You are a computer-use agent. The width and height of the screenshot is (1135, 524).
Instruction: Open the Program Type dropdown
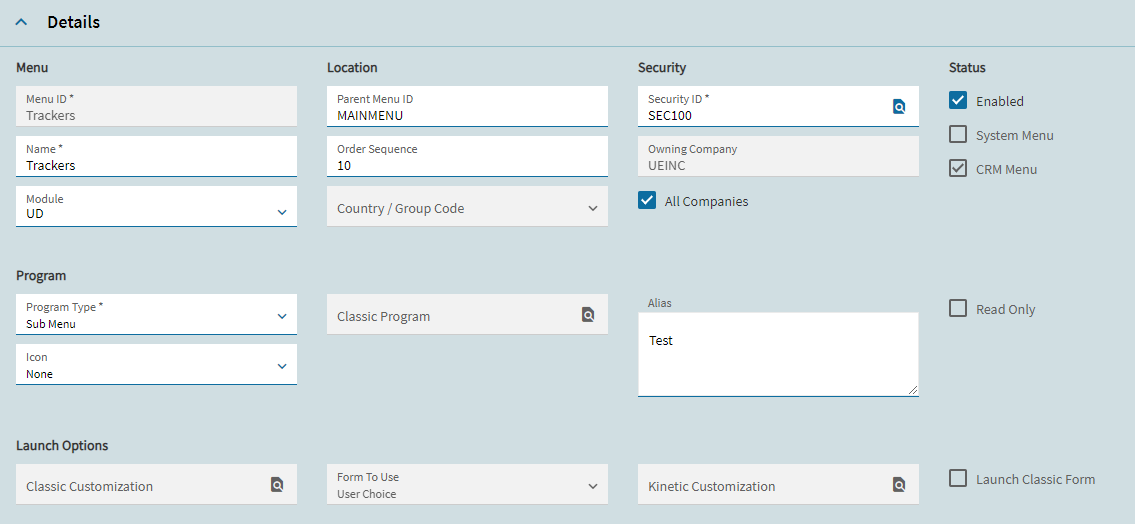[156, 314]
